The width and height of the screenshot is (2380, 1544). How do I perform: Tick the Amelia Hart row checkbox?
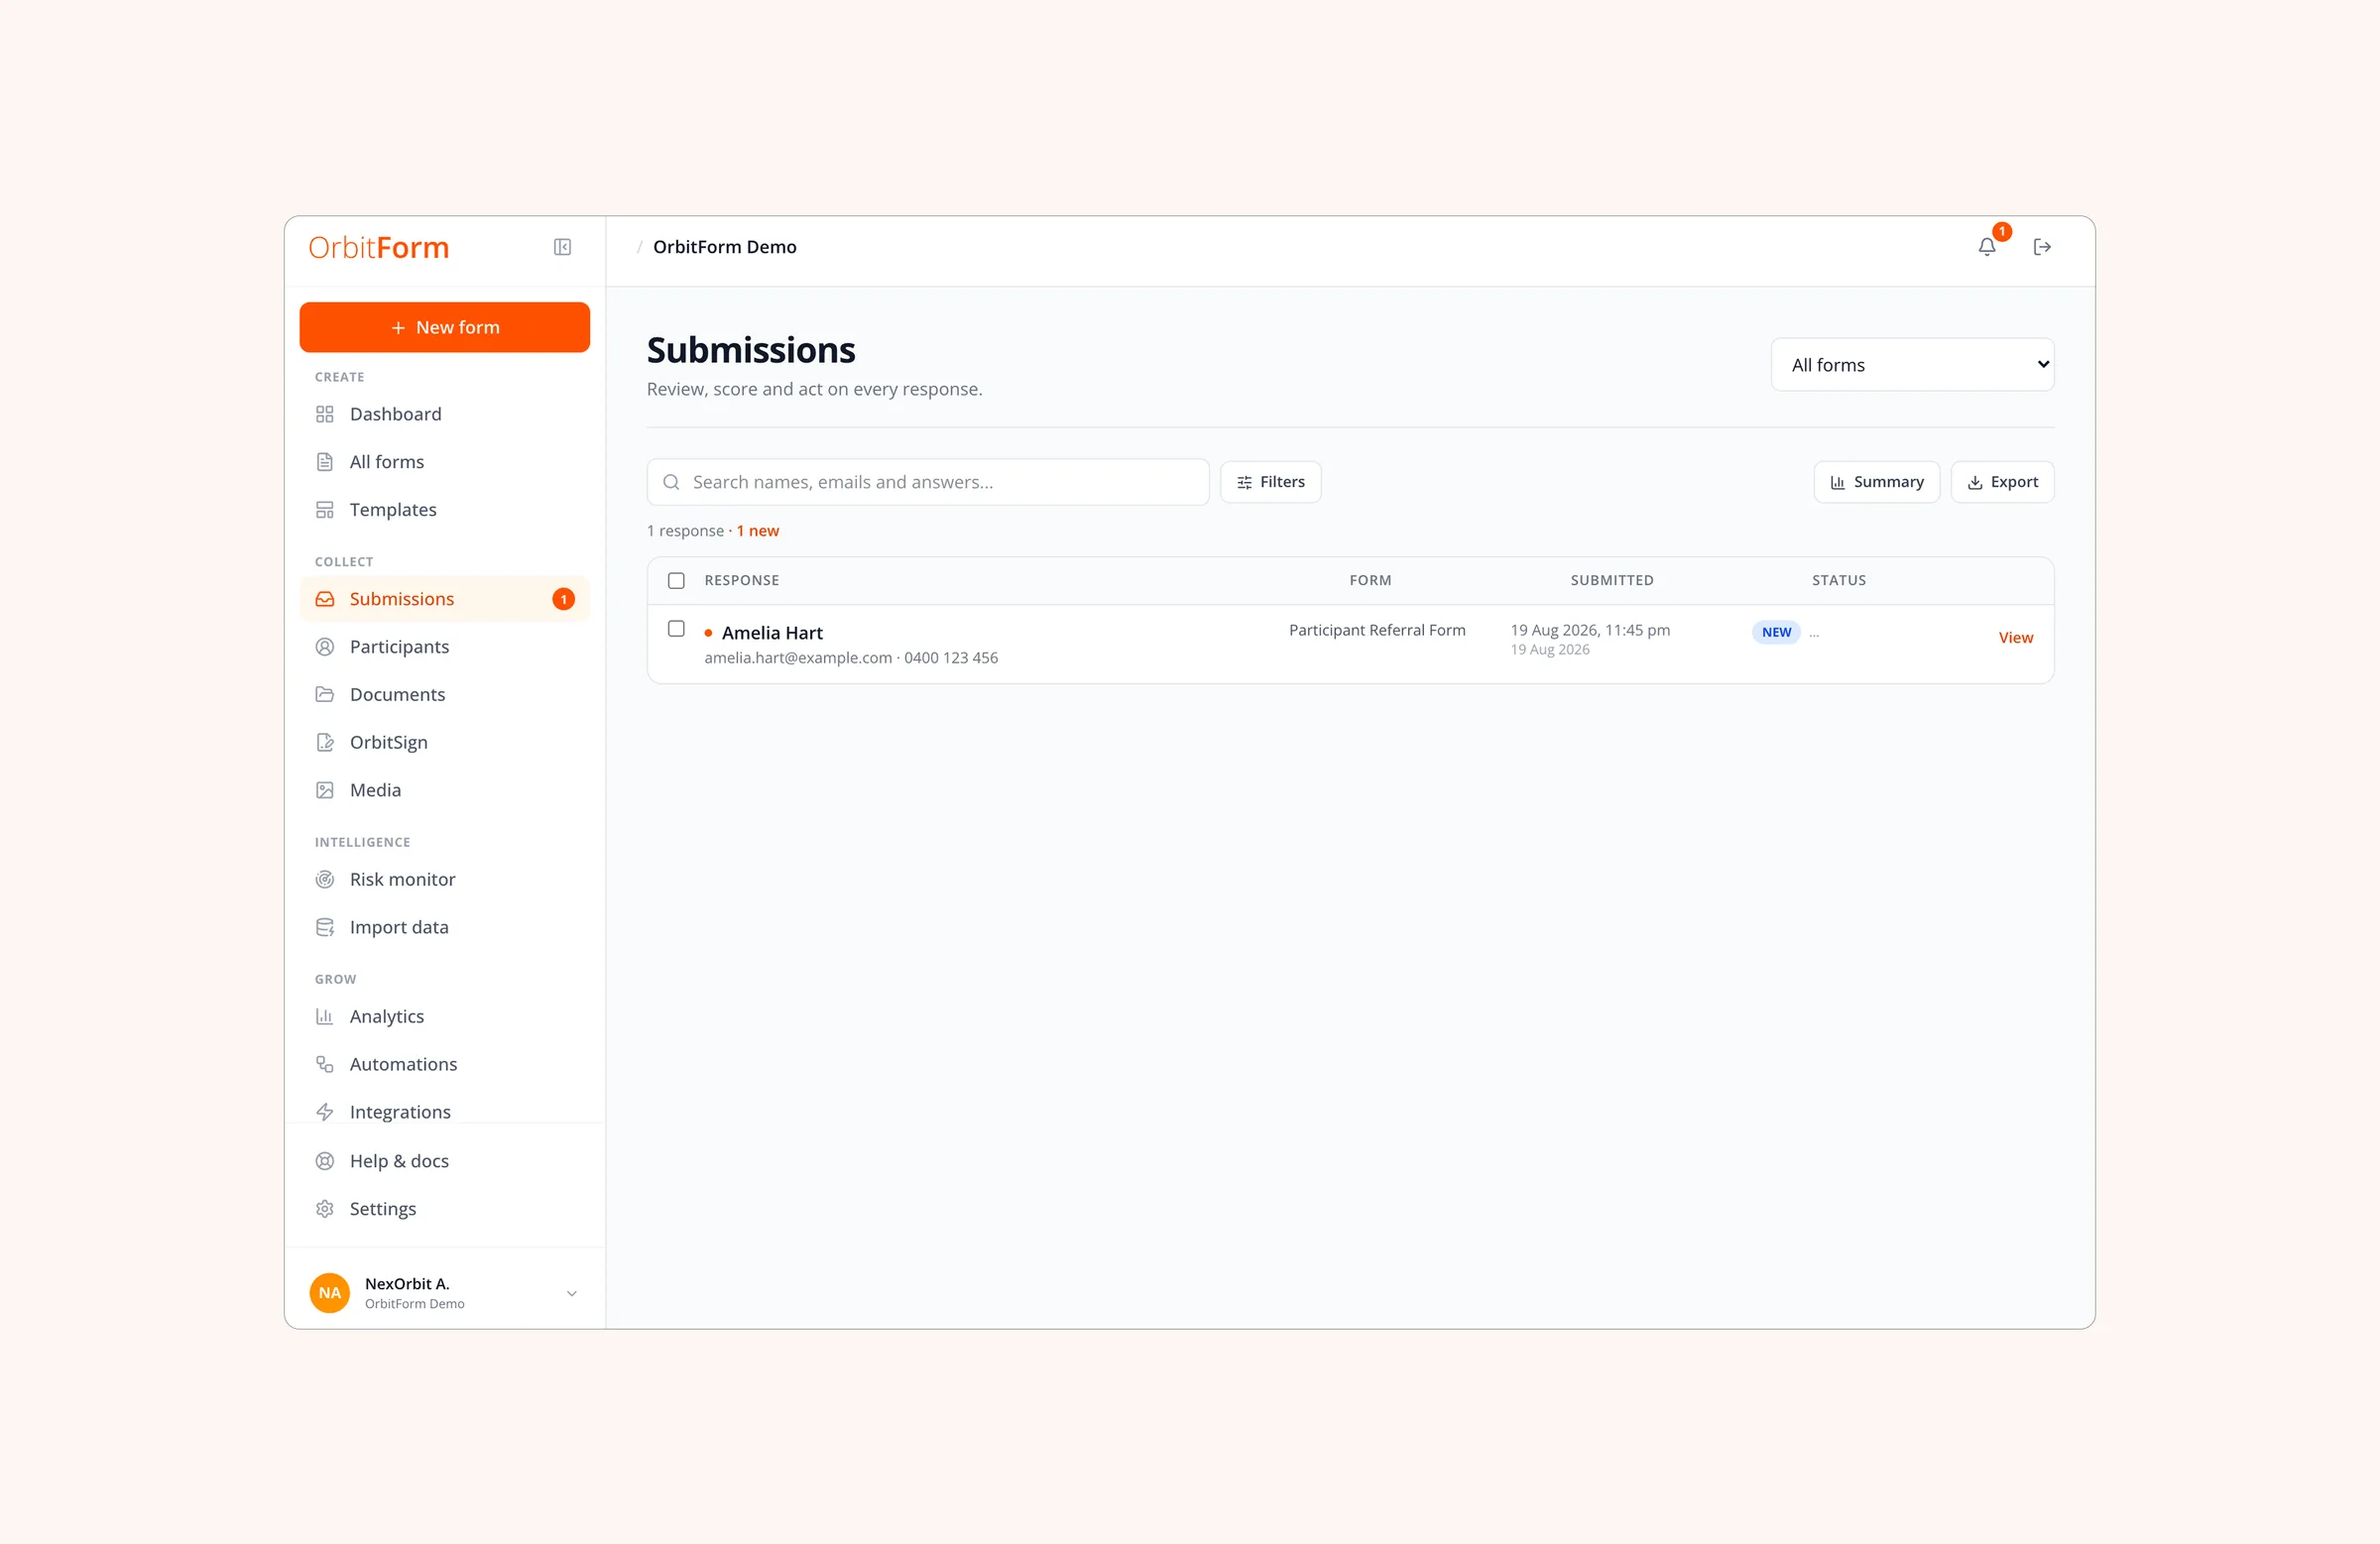[x=676, y=629]
